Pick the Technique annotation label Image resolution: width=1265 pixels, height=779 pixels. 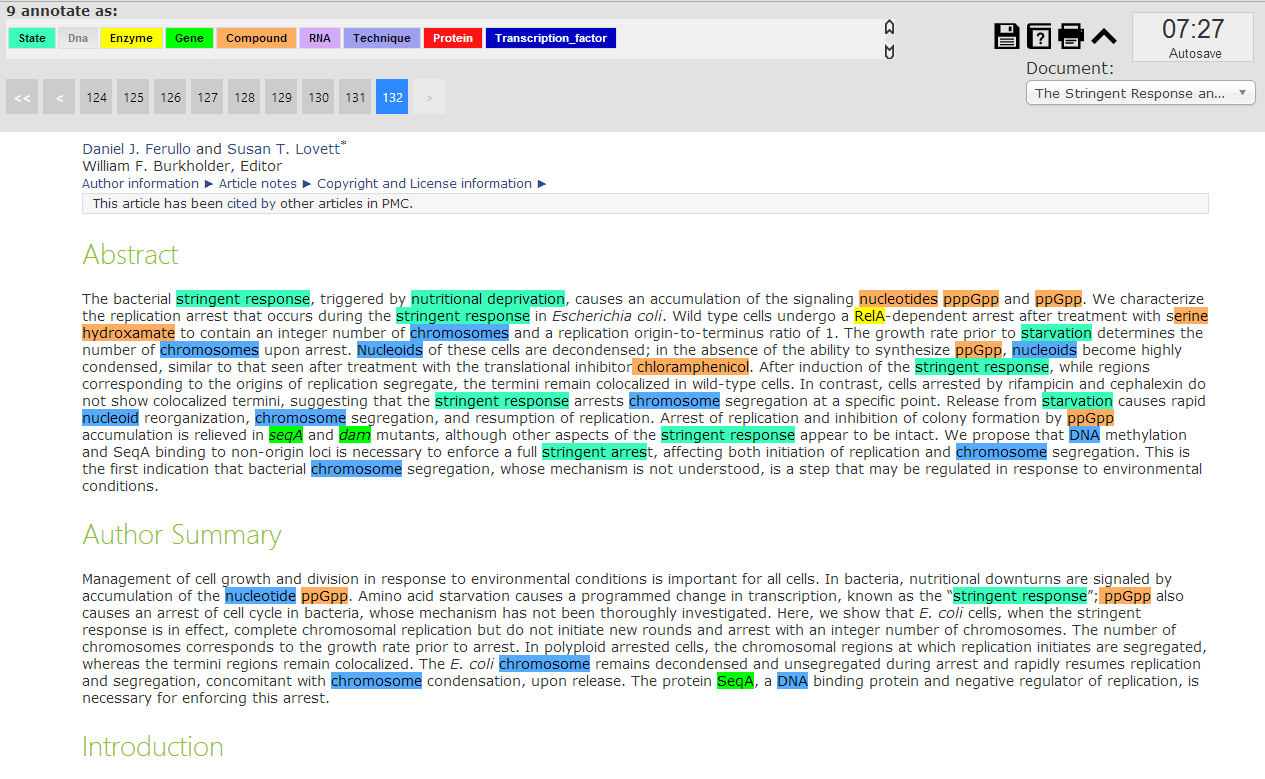382,38
